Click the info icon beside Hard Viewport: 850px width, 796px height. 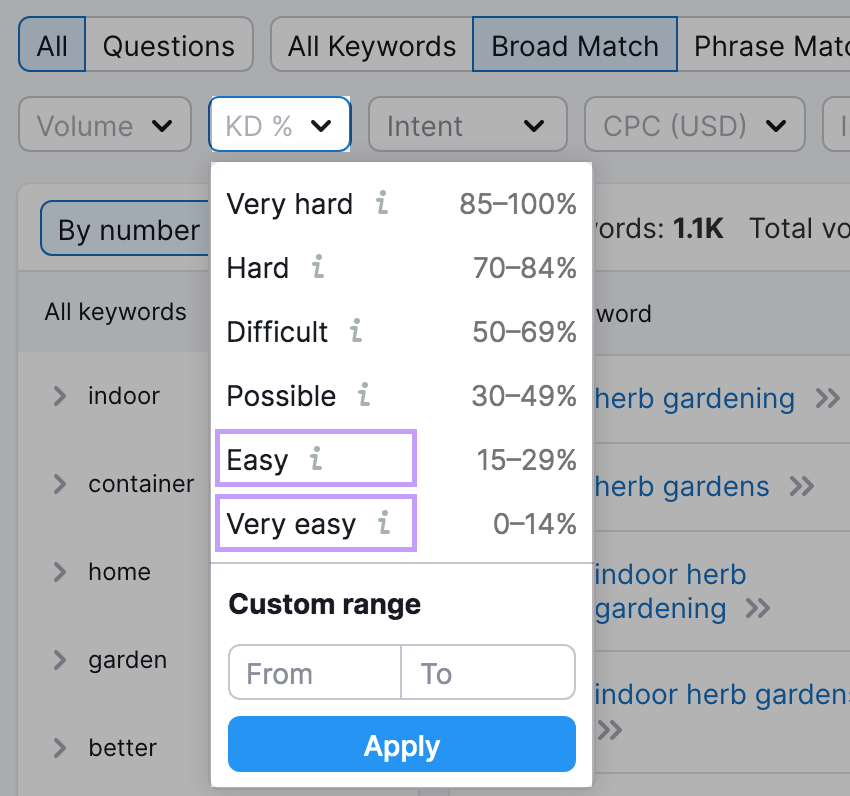coord(317,268)
